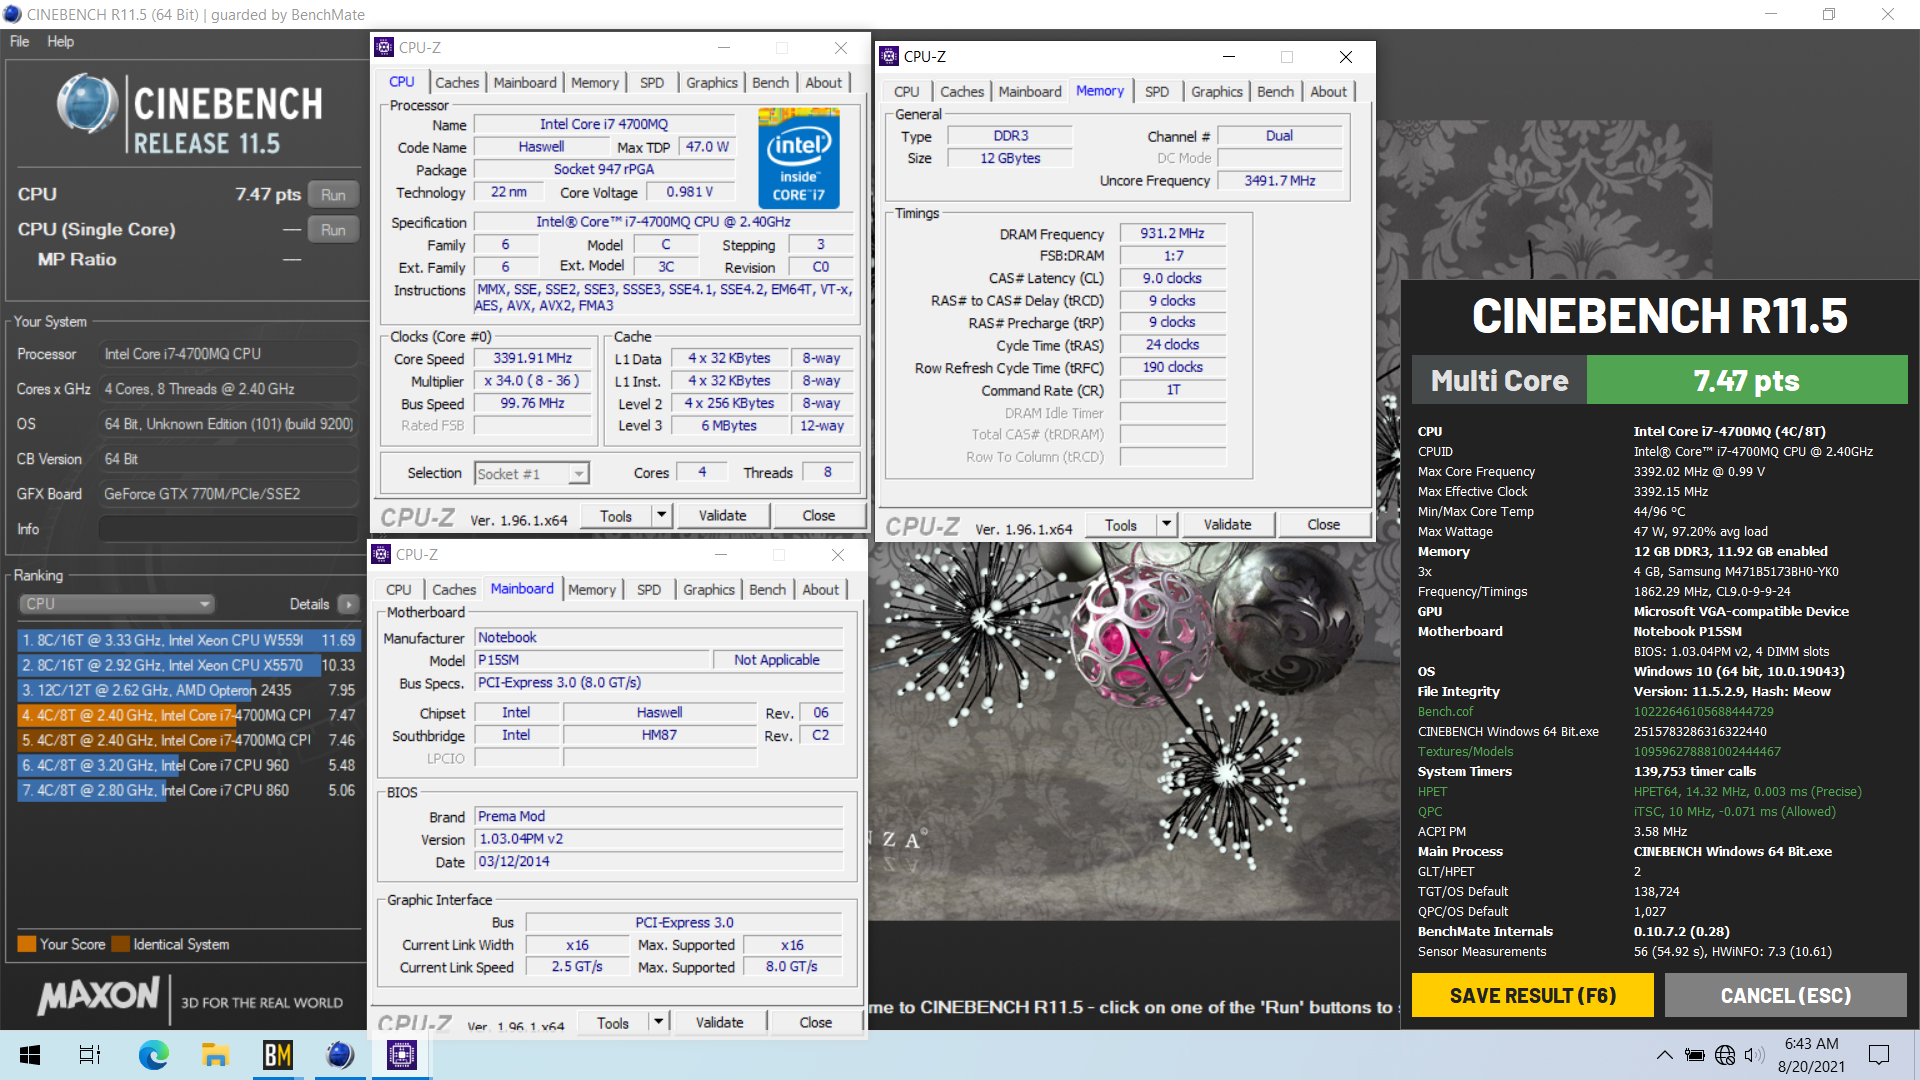Click Close button in Memory window
Image resolution: width=1920 pixels, height=1080 pixels.
1323,525
